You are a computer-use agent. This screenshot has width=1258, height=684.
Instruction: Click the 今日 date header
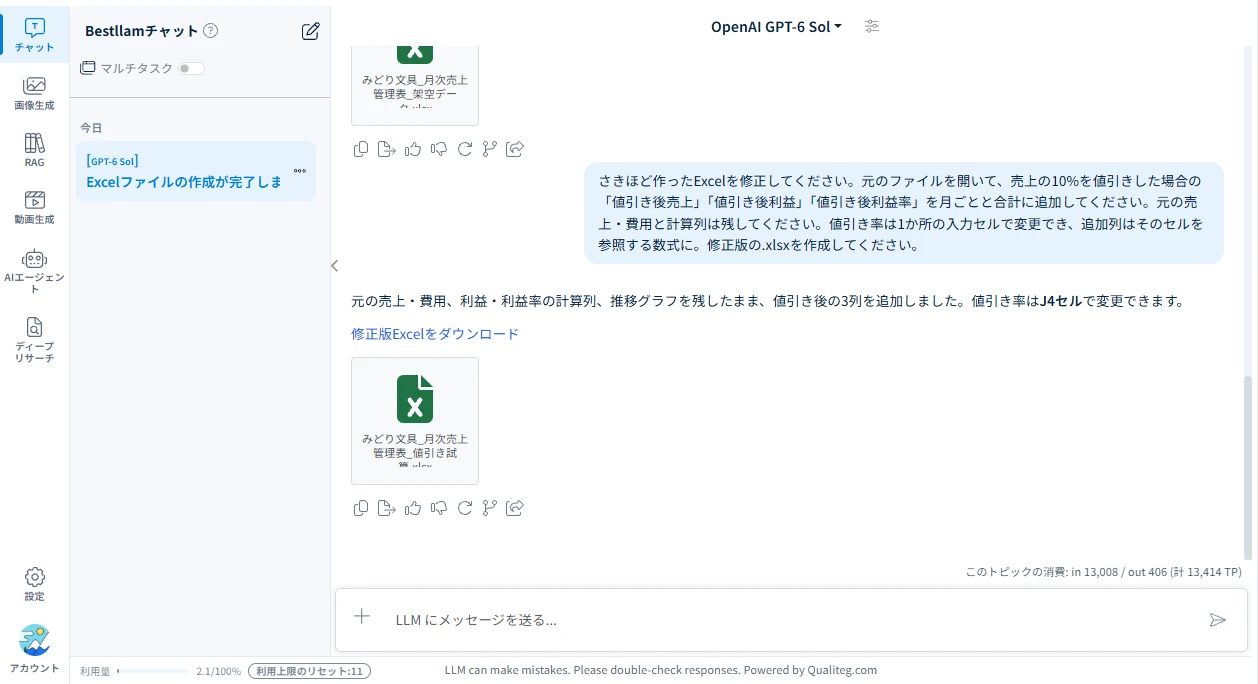(x=91, y=128)
